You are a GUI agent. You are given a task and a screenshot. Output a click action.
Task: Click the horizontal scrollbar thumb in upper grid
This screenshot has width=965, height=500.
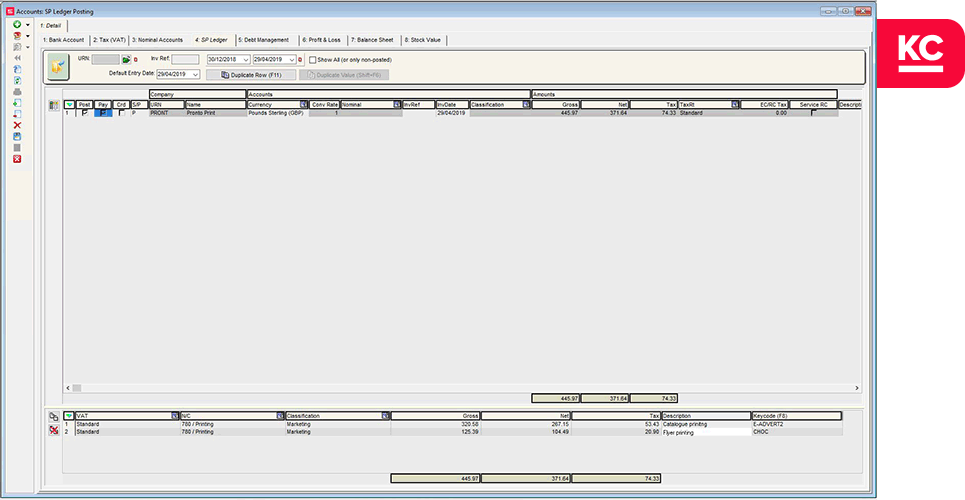(77, 388)
